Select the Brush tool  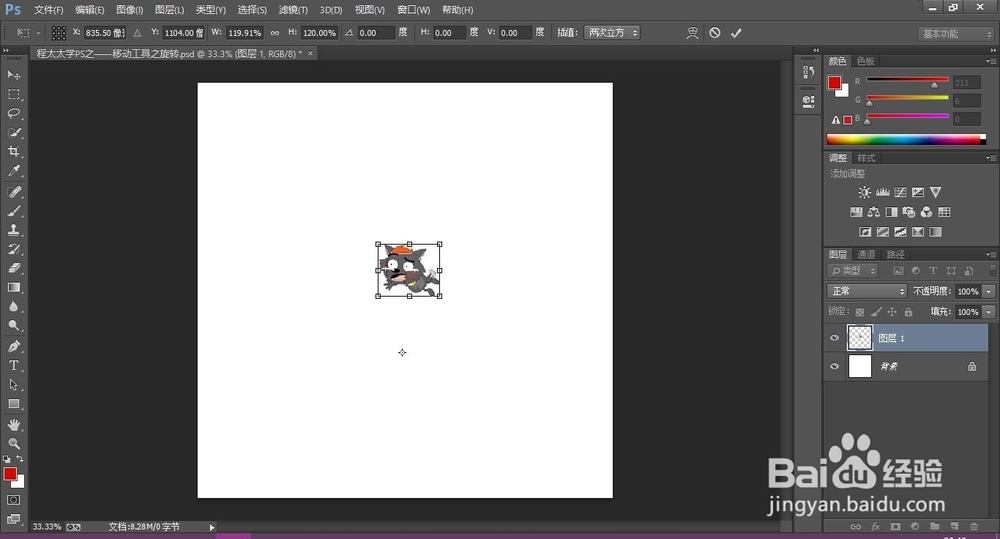point(13,211)
